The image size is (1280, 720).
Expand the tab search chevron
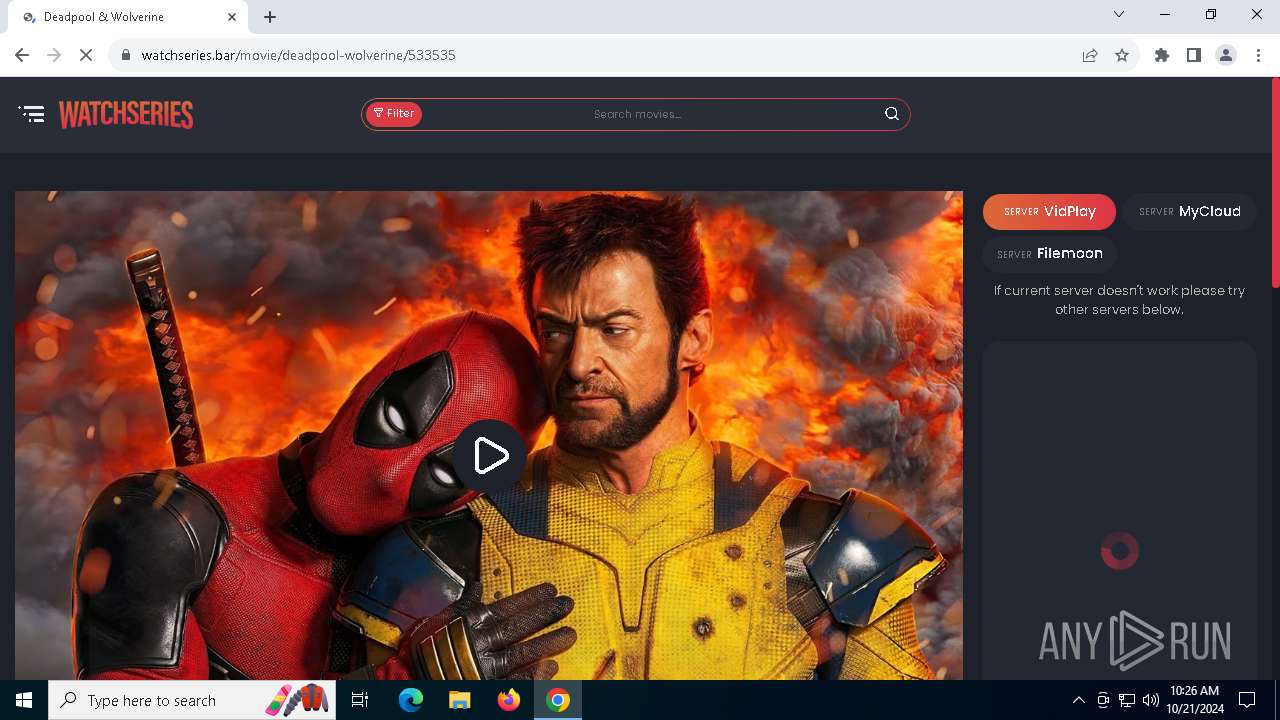1119,14
